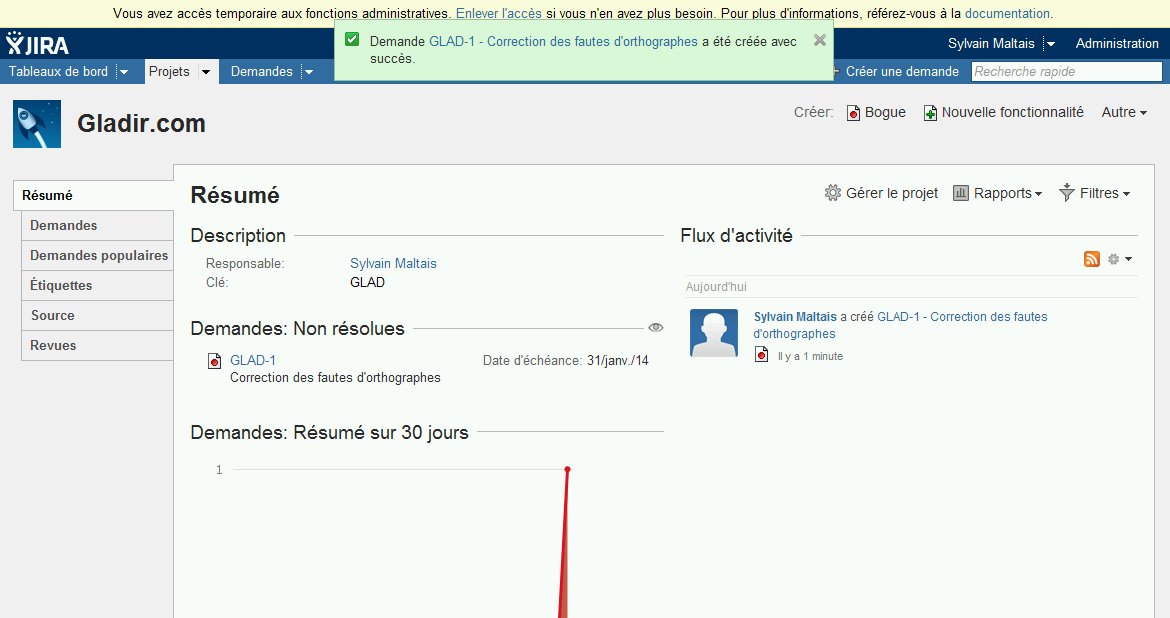Click the project key GLAD text

click(x=367, y=283)
